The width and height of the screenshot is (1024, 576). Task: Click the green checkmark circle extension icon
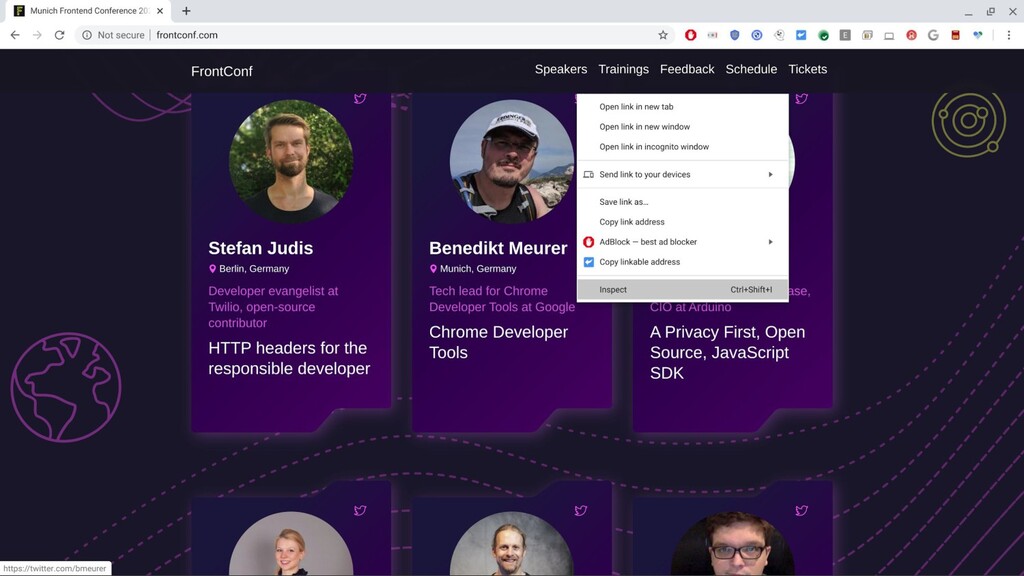[824, 35]
